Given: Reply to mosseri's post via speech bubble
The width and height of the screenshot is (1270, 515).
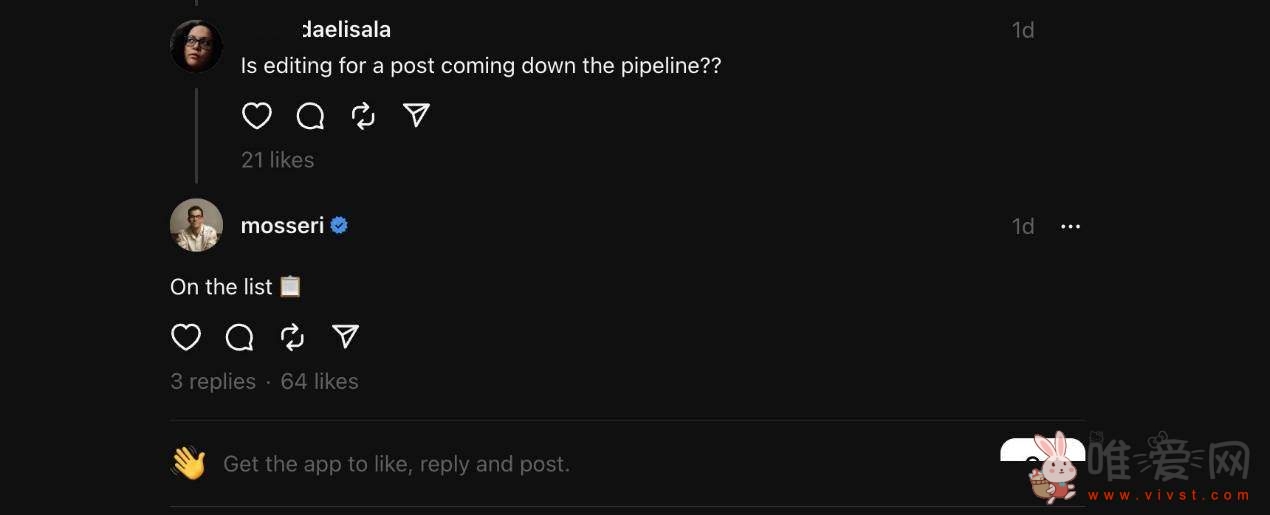Looking at the screenshot, I should 240,337.
